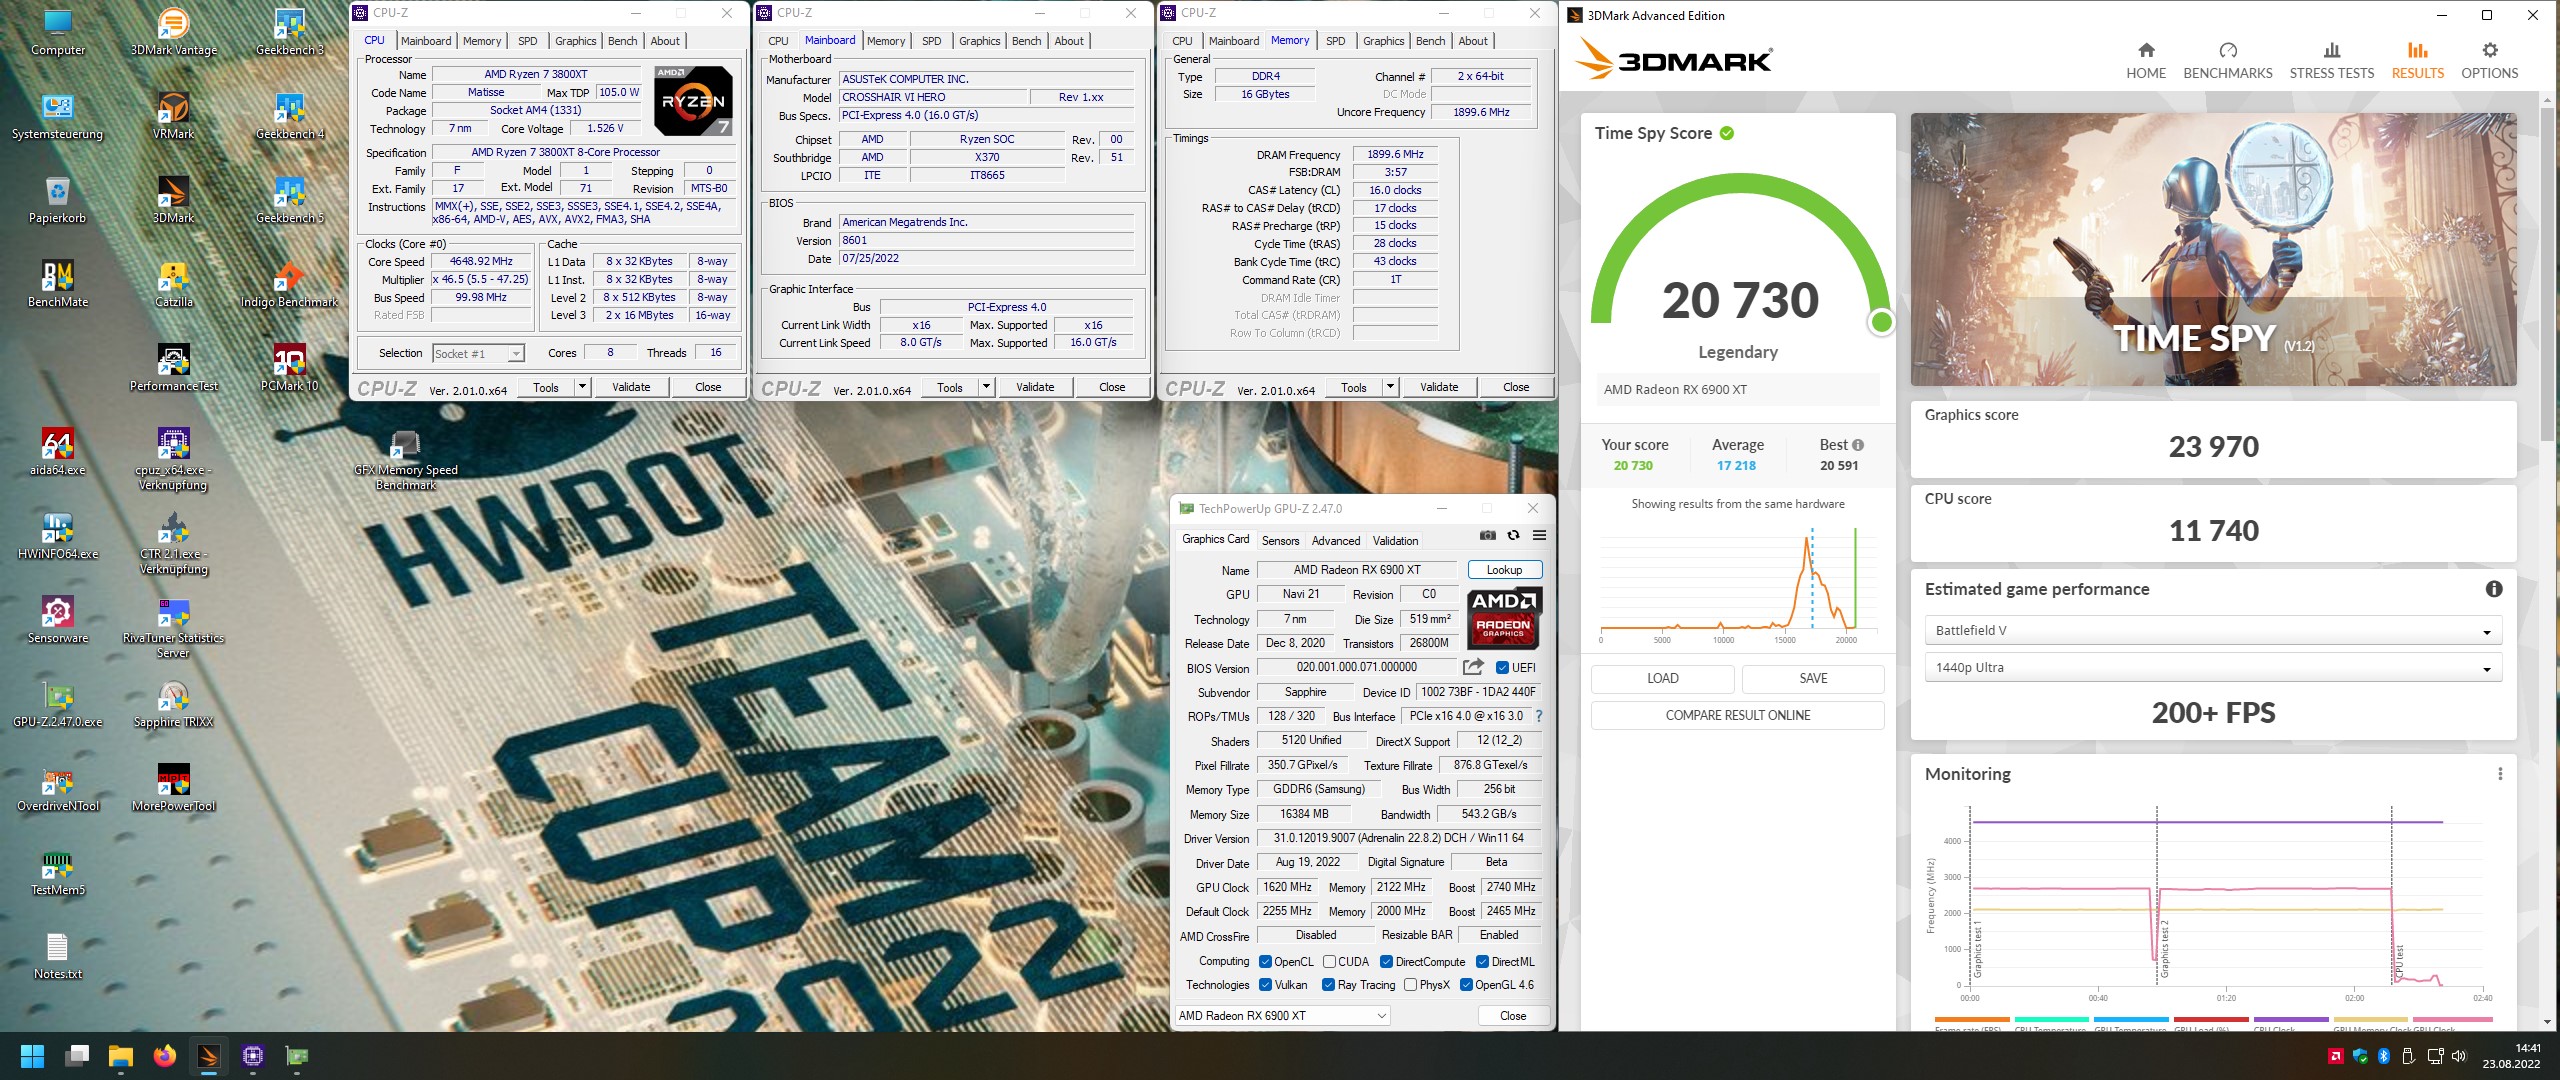This screenshot has width=2560, height=1080.
Task: Open HWiNFO64.exe desktop icon
Action: pyautogui.click(x=57, y=536)
